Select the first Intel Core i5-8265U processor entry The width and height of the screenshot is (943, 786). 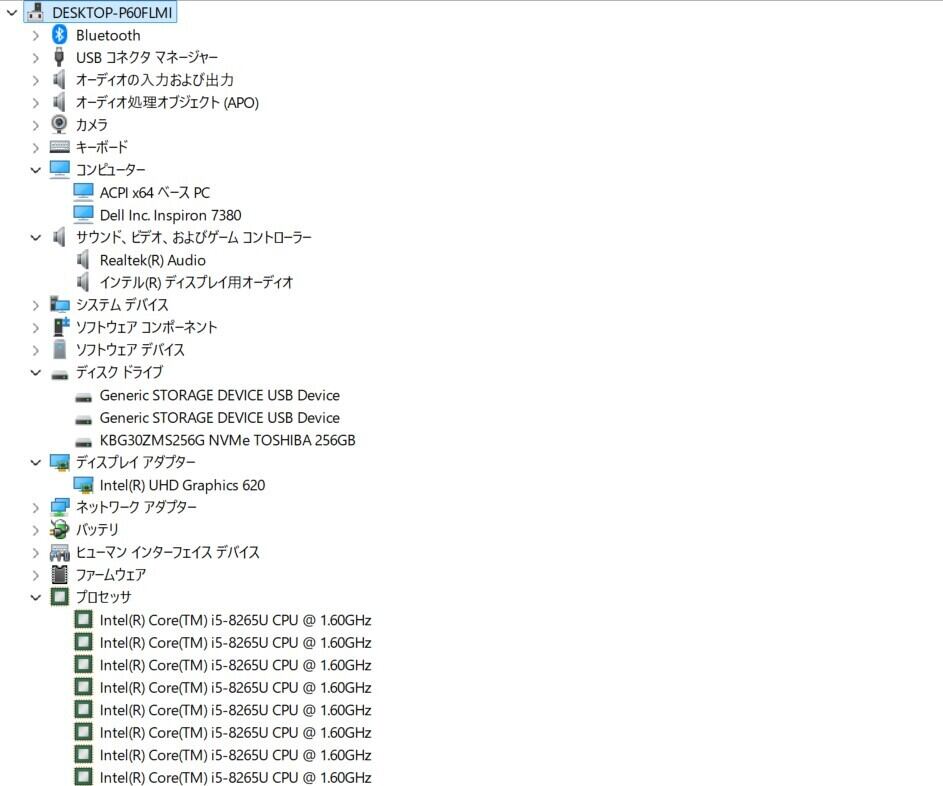(x=235, y=620)
